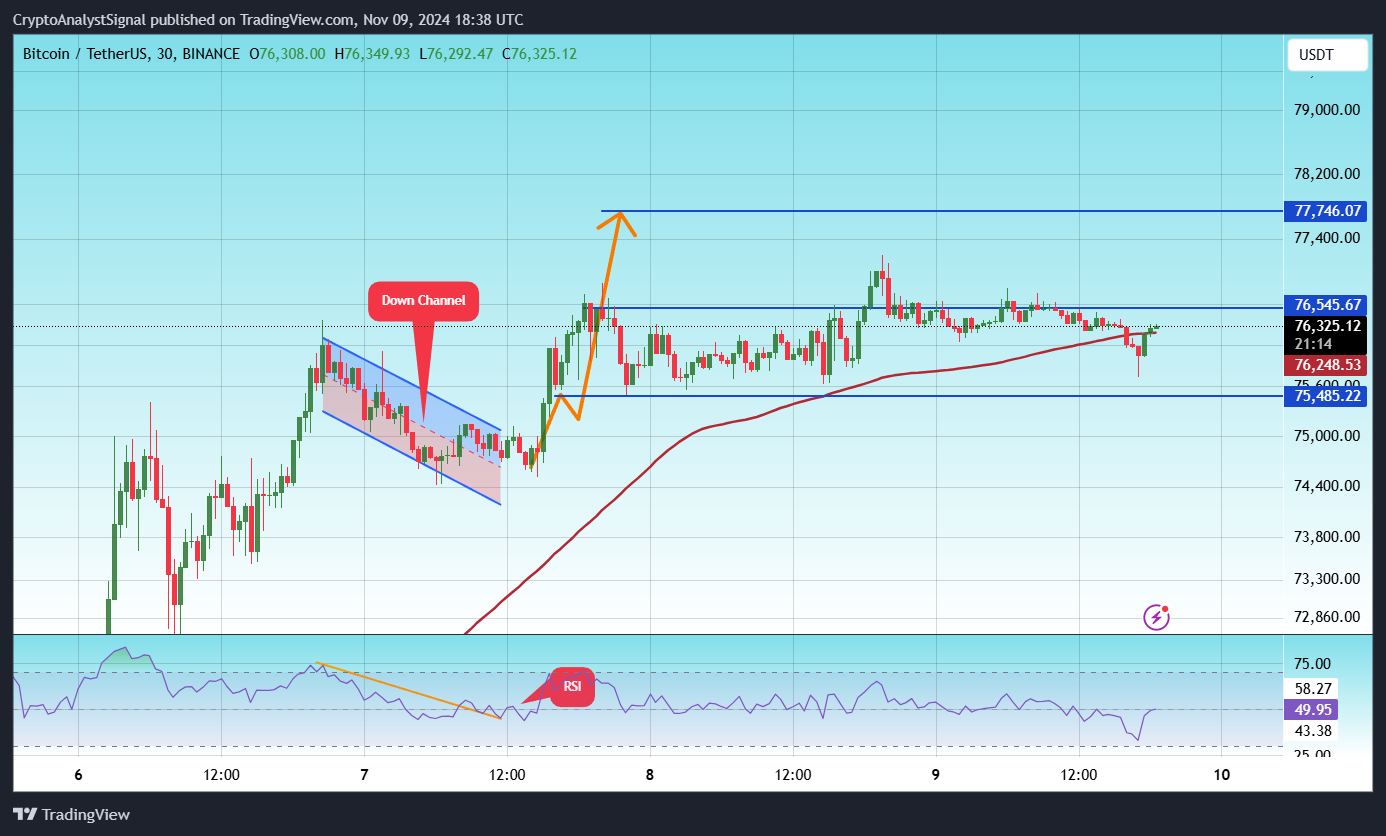This screenshot has height=836, width=1386.
Task: Click the red RSI callout label
Action: 572,687
